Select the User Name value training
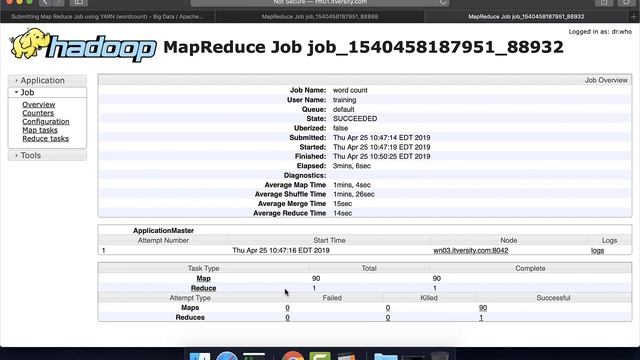The image size is (640, 360). (344, 100)
